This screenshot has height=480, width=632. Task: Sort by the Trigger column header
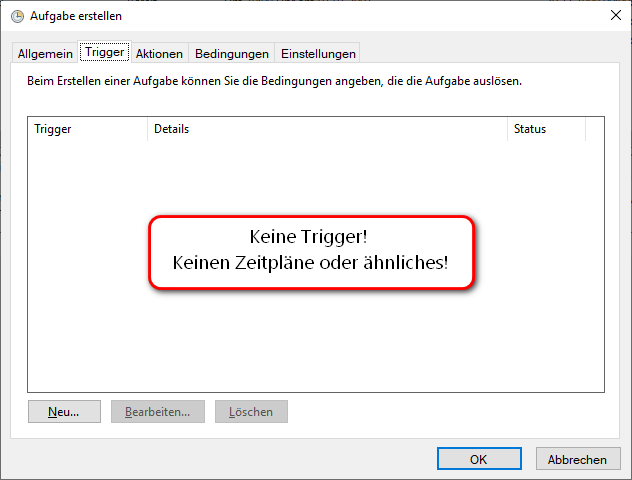pyautogui.click(x=87, y=129)
